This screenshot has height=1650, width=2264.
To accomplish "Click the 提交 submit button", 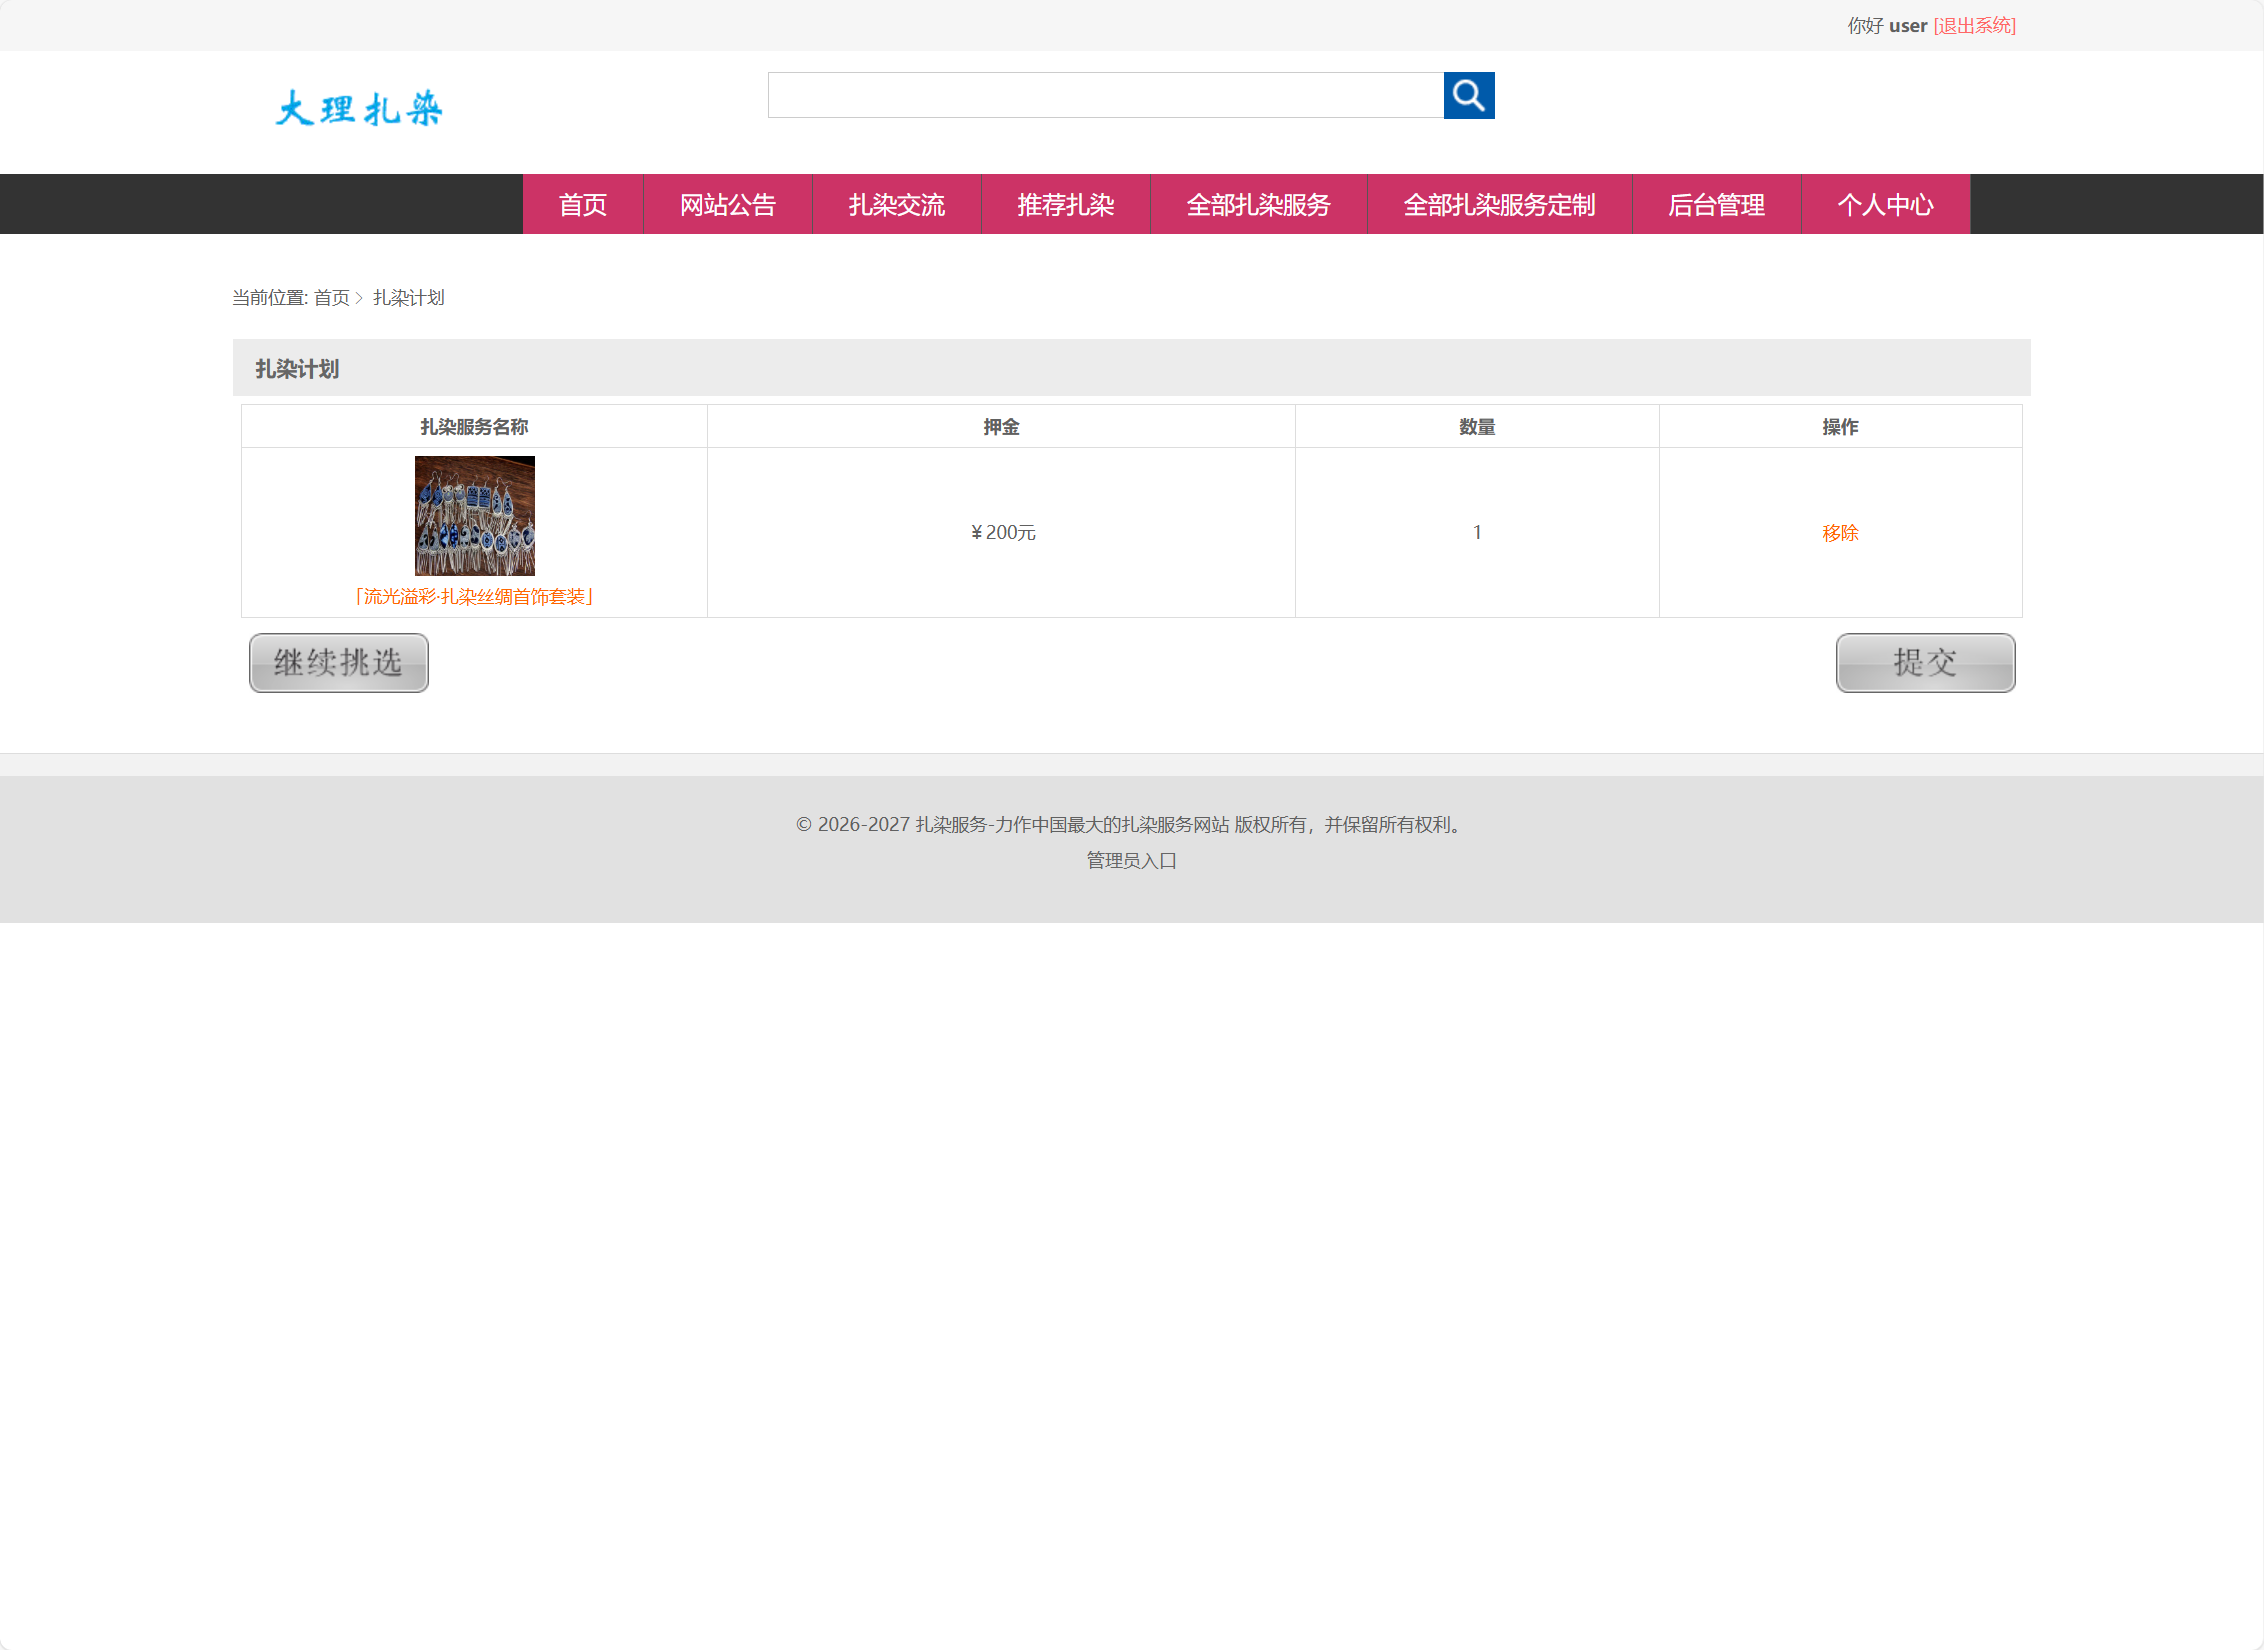I will click(1924, 663).
